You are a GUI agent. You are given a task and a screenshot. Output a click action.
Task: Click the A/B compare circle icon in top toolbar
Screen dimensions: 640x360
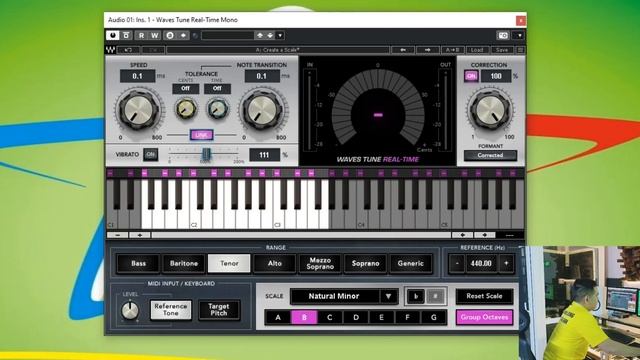170,36
